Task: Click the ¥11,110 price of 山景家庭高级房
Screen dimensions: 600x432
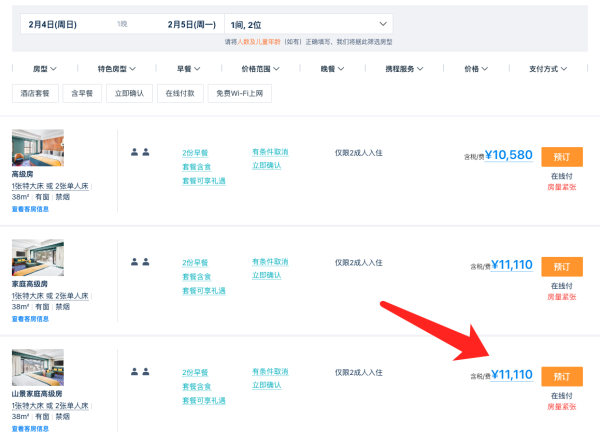Action: tap(512, 375)
